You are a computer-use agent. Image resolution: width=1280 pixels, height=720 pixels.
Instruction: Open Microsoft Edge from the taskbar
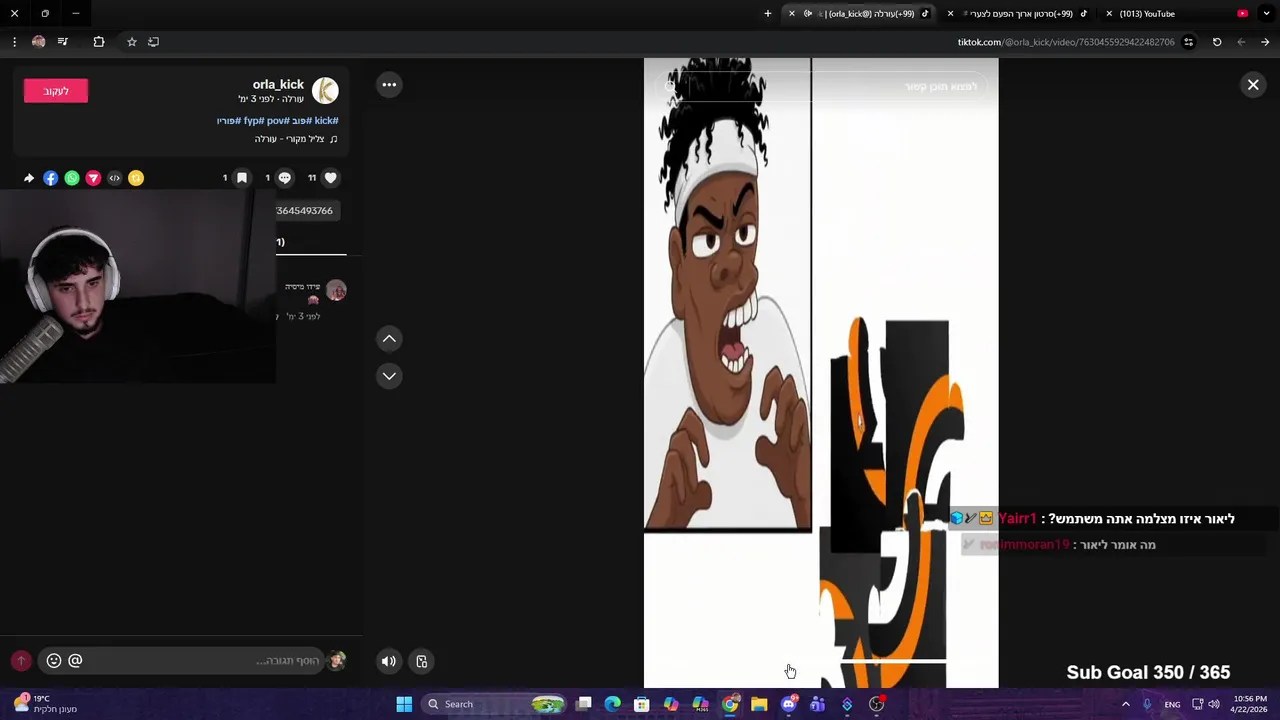612,704
